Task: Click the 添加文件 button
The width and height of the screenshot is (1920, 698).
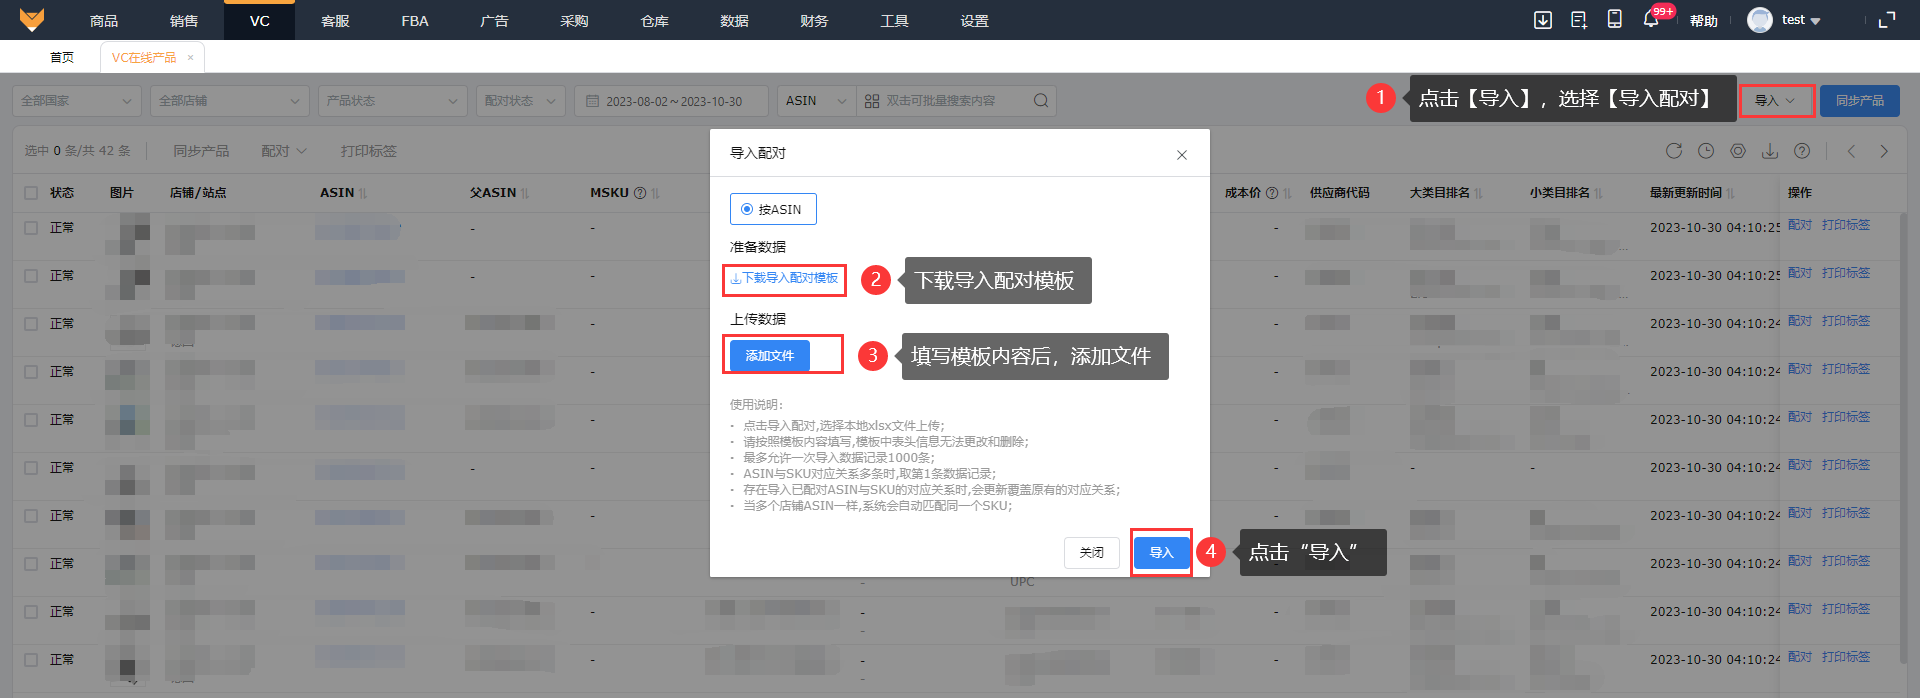Action: coord(770,356)
